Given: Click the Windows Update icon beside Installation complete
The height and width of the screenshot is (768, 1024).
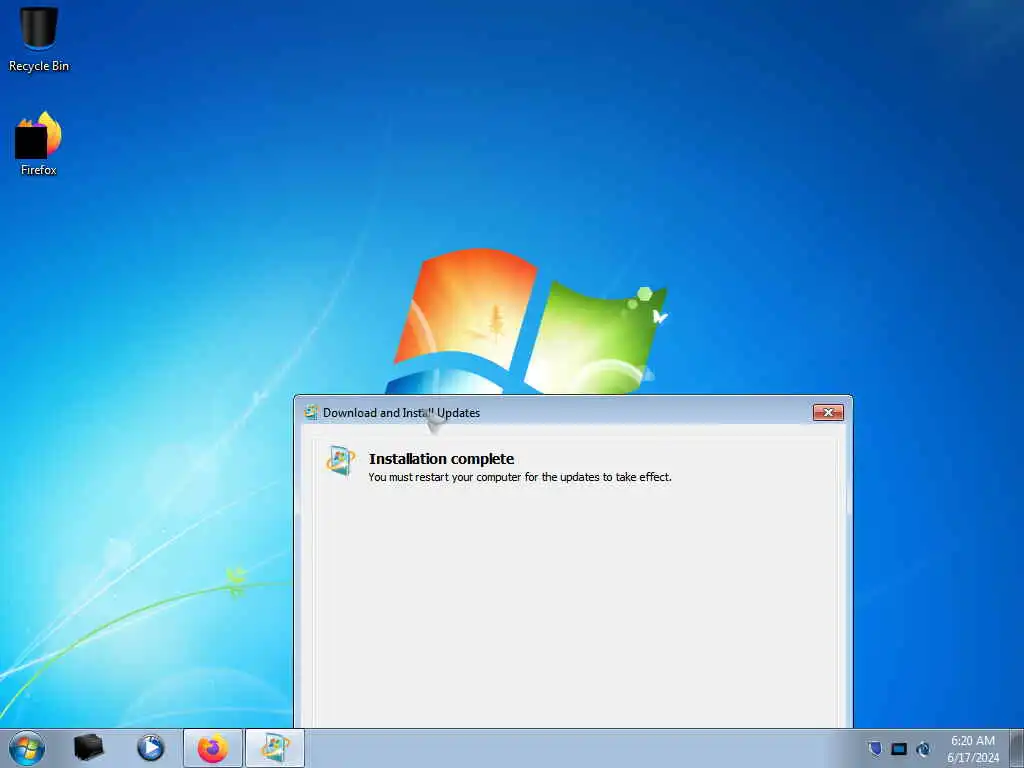Looking at the screenshot, I should (341, 460).
